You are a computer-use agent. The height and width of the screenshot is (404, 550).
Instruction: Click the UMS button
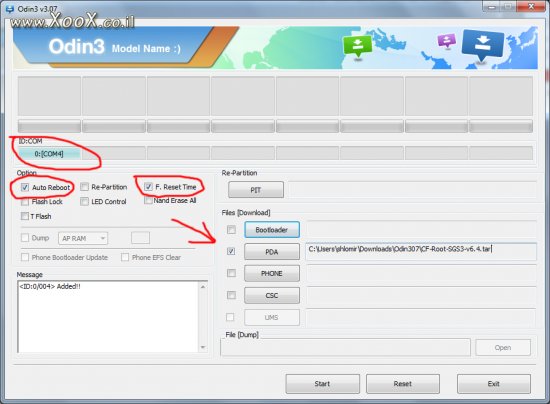pyautogui.click(x=272, y=317)
